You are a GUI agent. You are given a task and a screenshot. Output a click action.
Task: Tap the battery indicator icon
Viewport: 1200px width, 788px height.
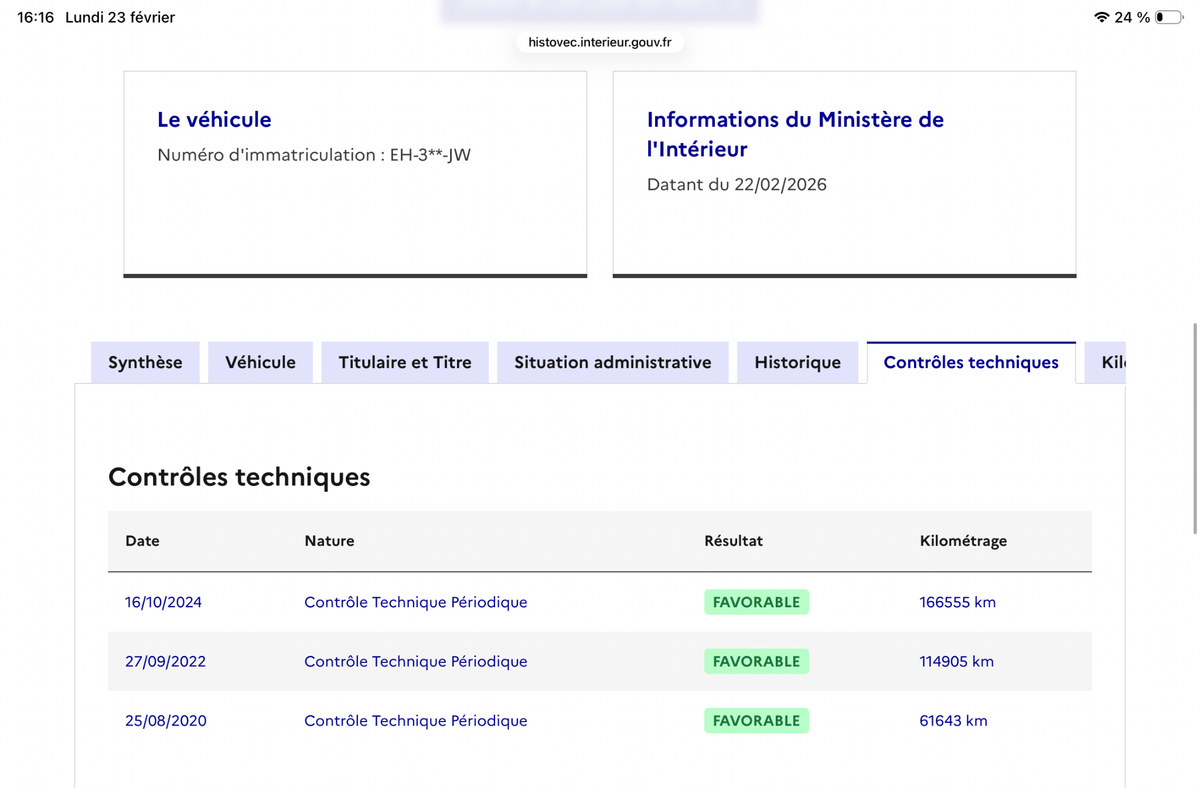1169,17
